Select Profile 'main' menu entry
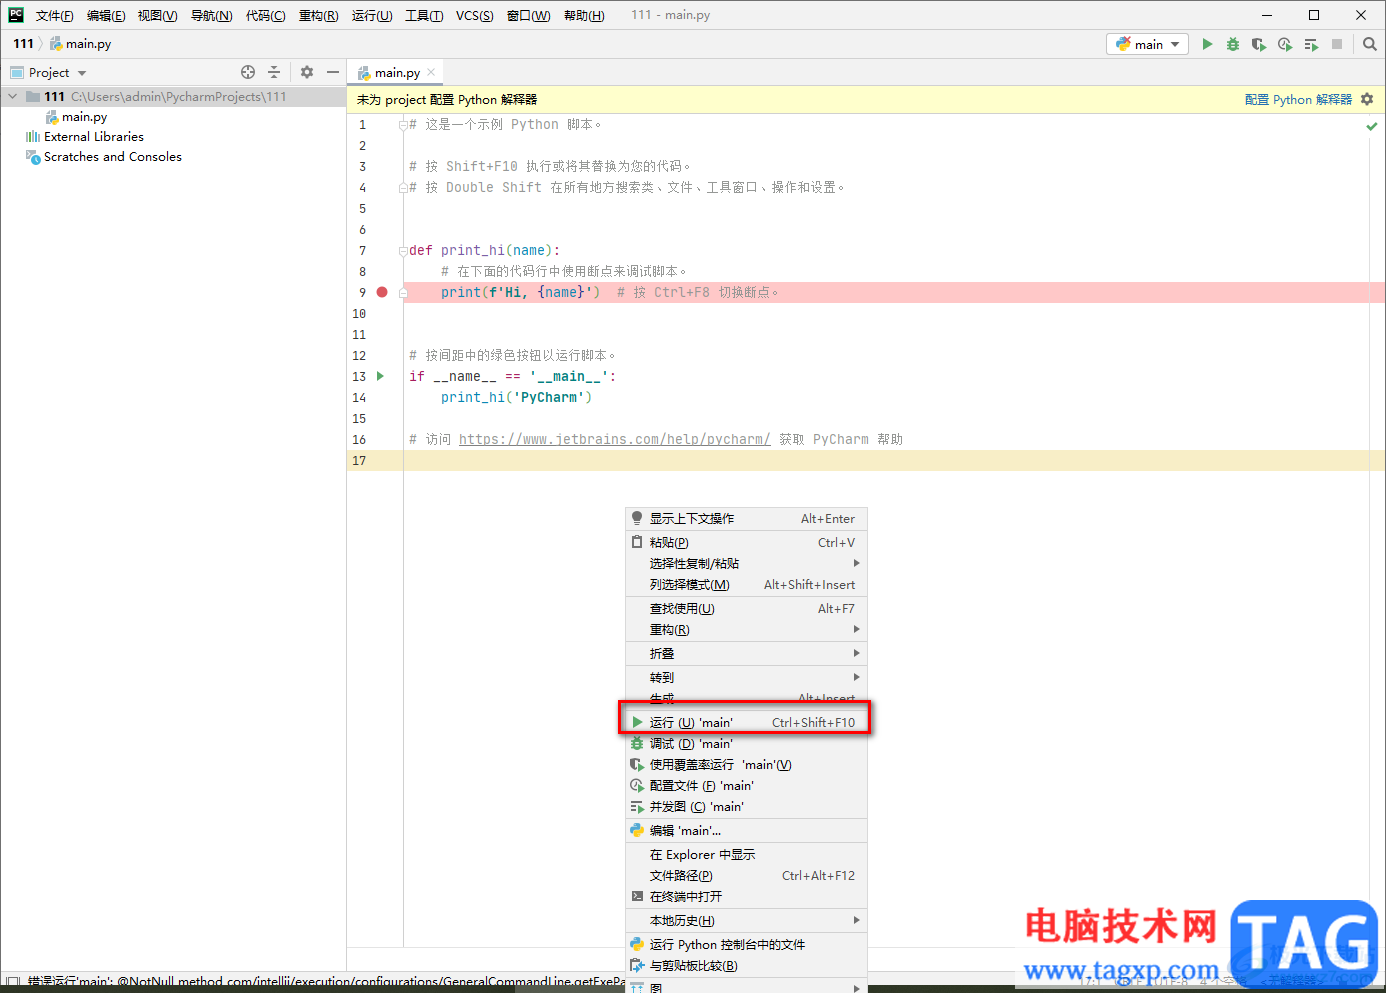 (x=746, y=785)
